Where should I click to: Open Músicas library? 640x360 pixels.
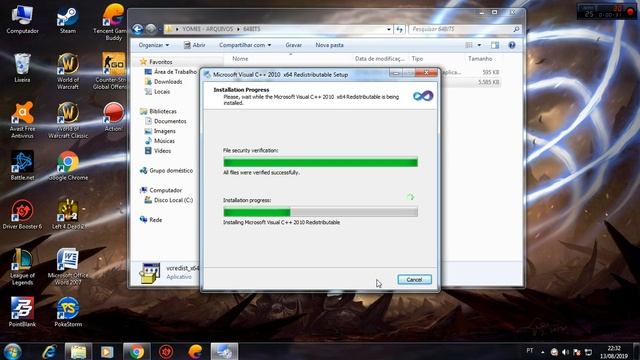pos(160,141)
